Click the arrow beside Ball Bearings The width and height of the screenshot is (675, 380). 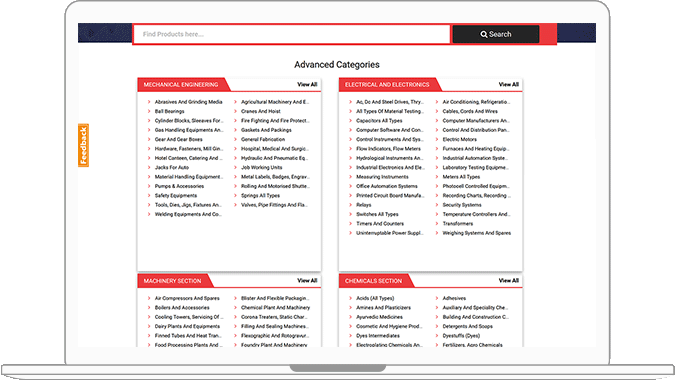coord(149,111)
